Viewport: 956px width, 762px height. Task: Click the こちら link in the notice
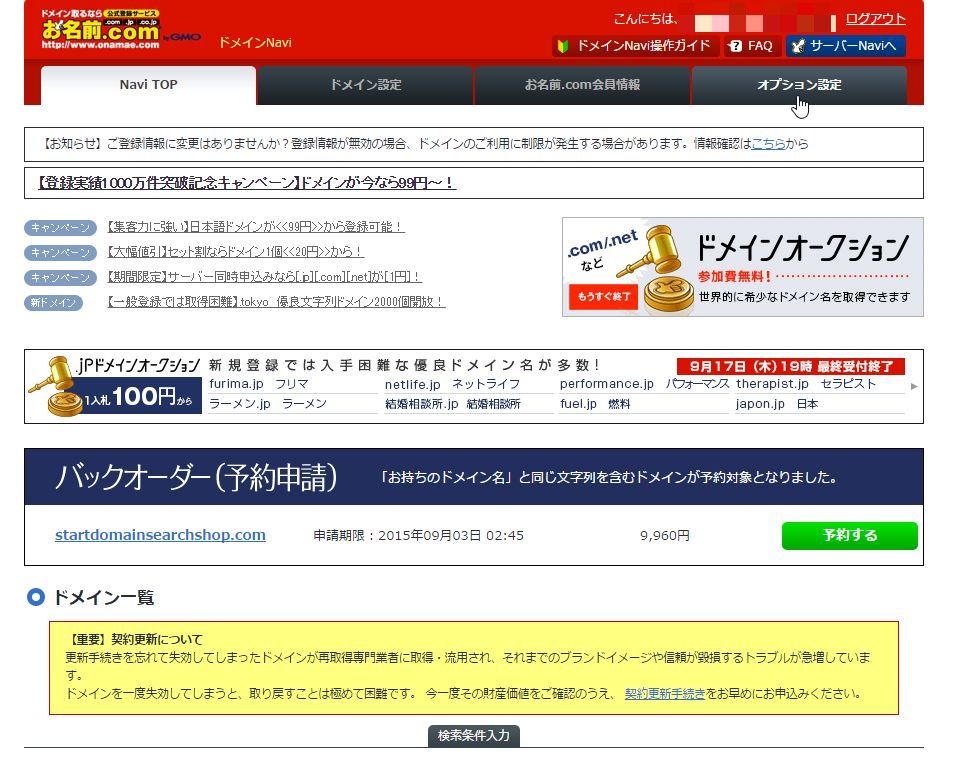click(768, 144)
